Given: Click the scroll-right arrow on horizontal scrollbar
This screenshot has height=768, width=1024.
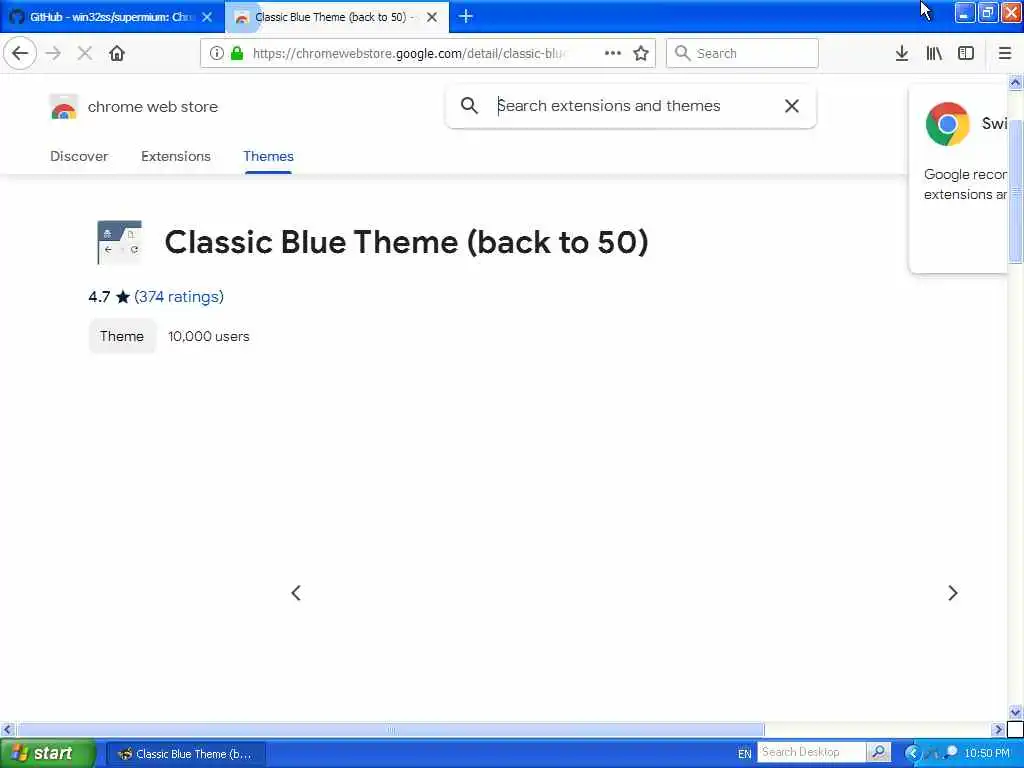Looking at the screenshot, I should click(x=998, y=729).
